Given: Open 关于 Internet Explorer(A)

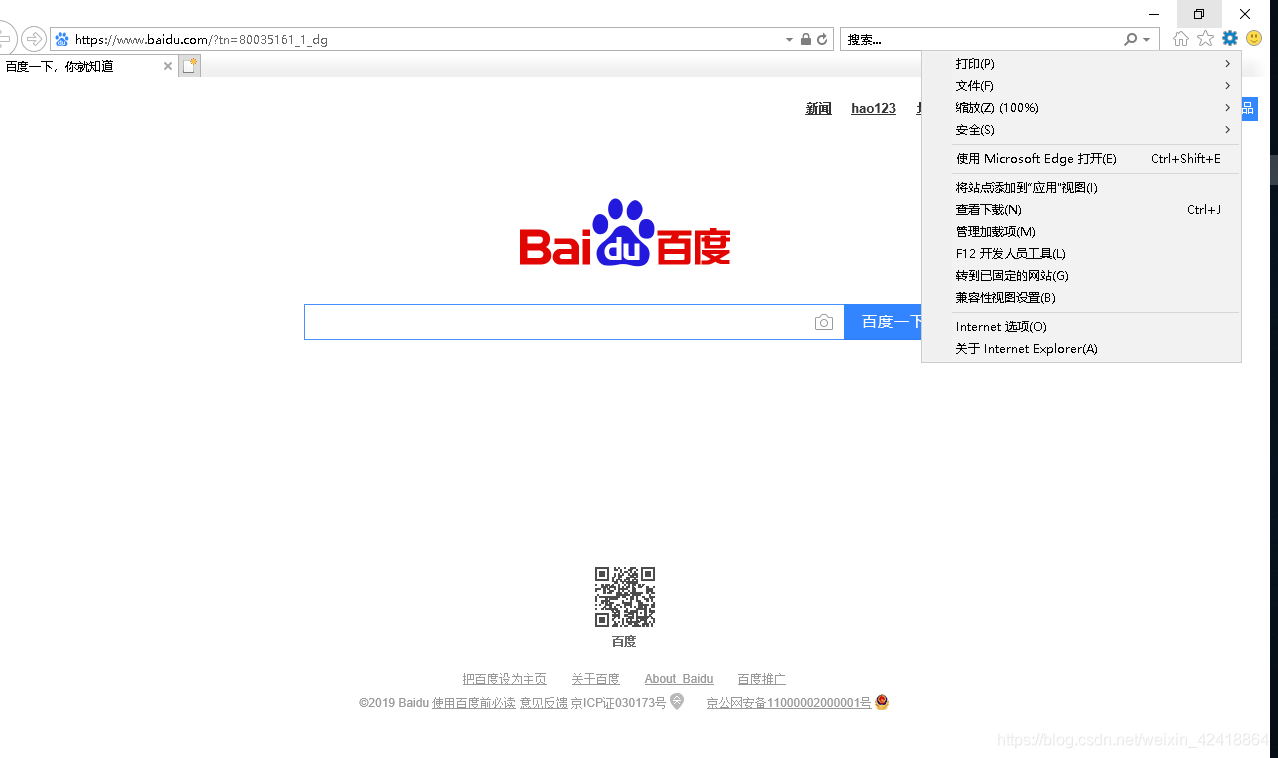Looking at the screenshot, I should pyautogui.click(x=1081, y=348).
